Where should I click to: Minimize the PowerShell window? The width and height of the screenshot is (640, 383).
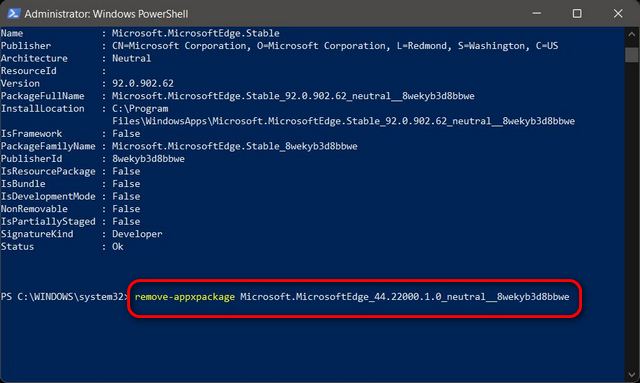click(537, 13)
